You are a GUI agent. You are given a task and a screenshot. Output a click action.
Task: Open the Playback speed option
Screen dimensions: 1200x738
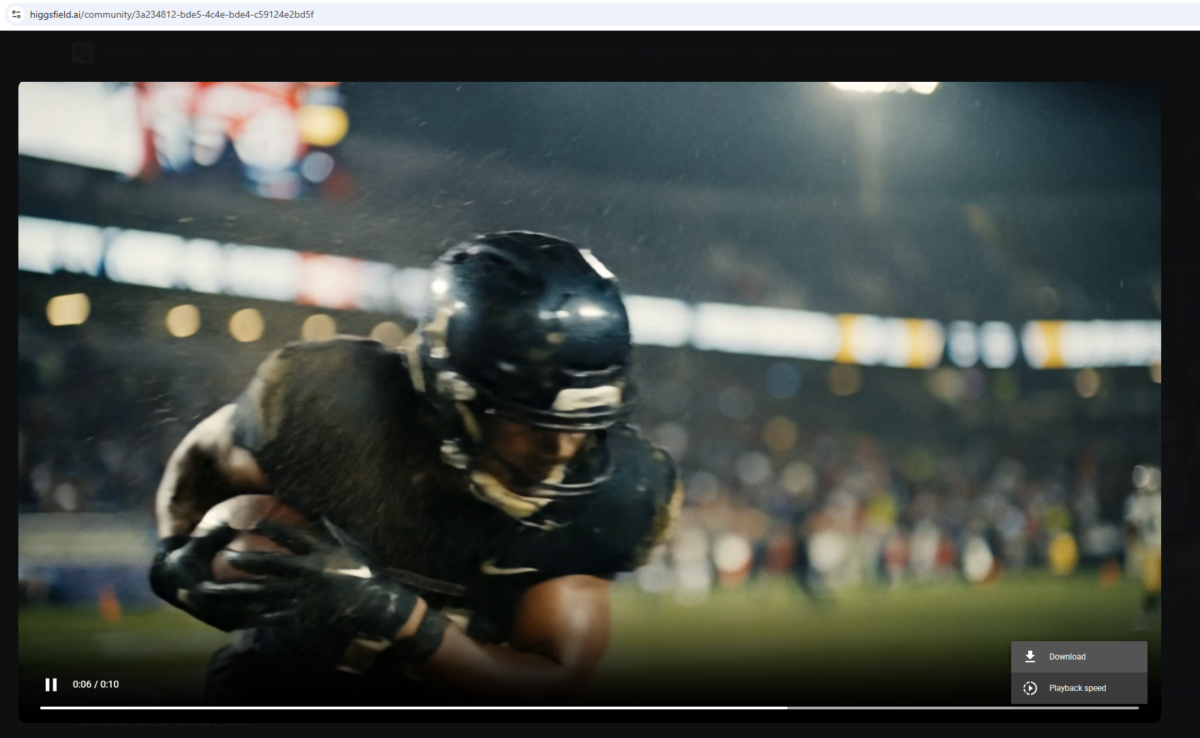(1080, 688)
